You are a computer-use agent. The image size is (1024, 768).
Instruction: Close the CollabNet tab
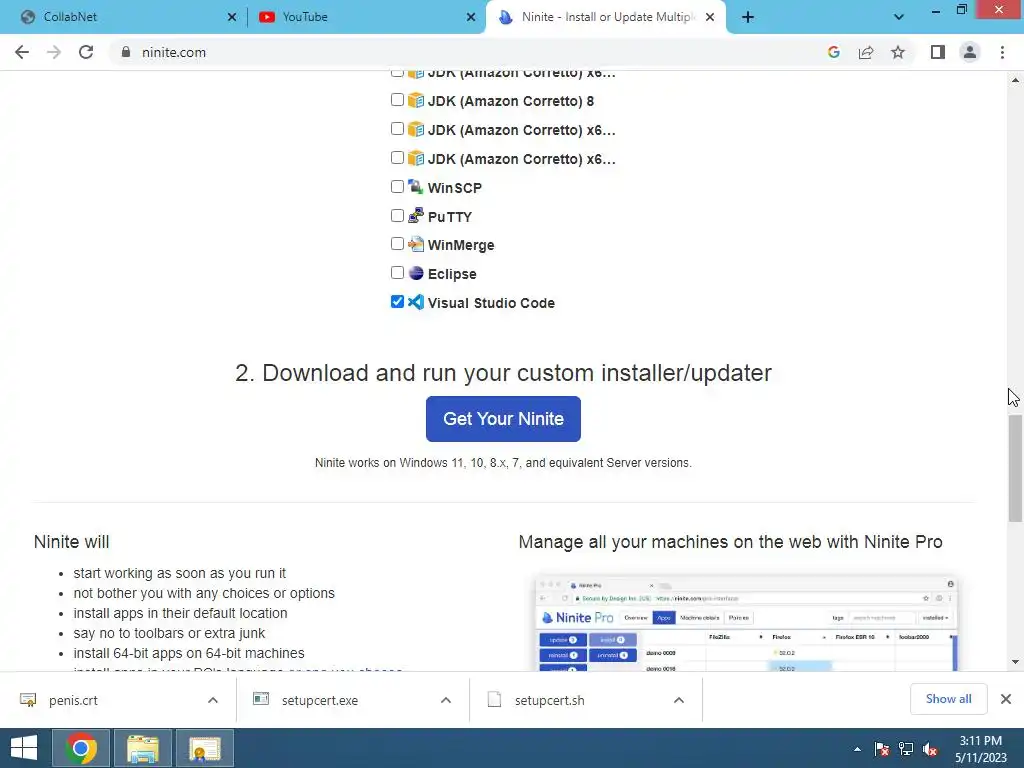(232, 17)
